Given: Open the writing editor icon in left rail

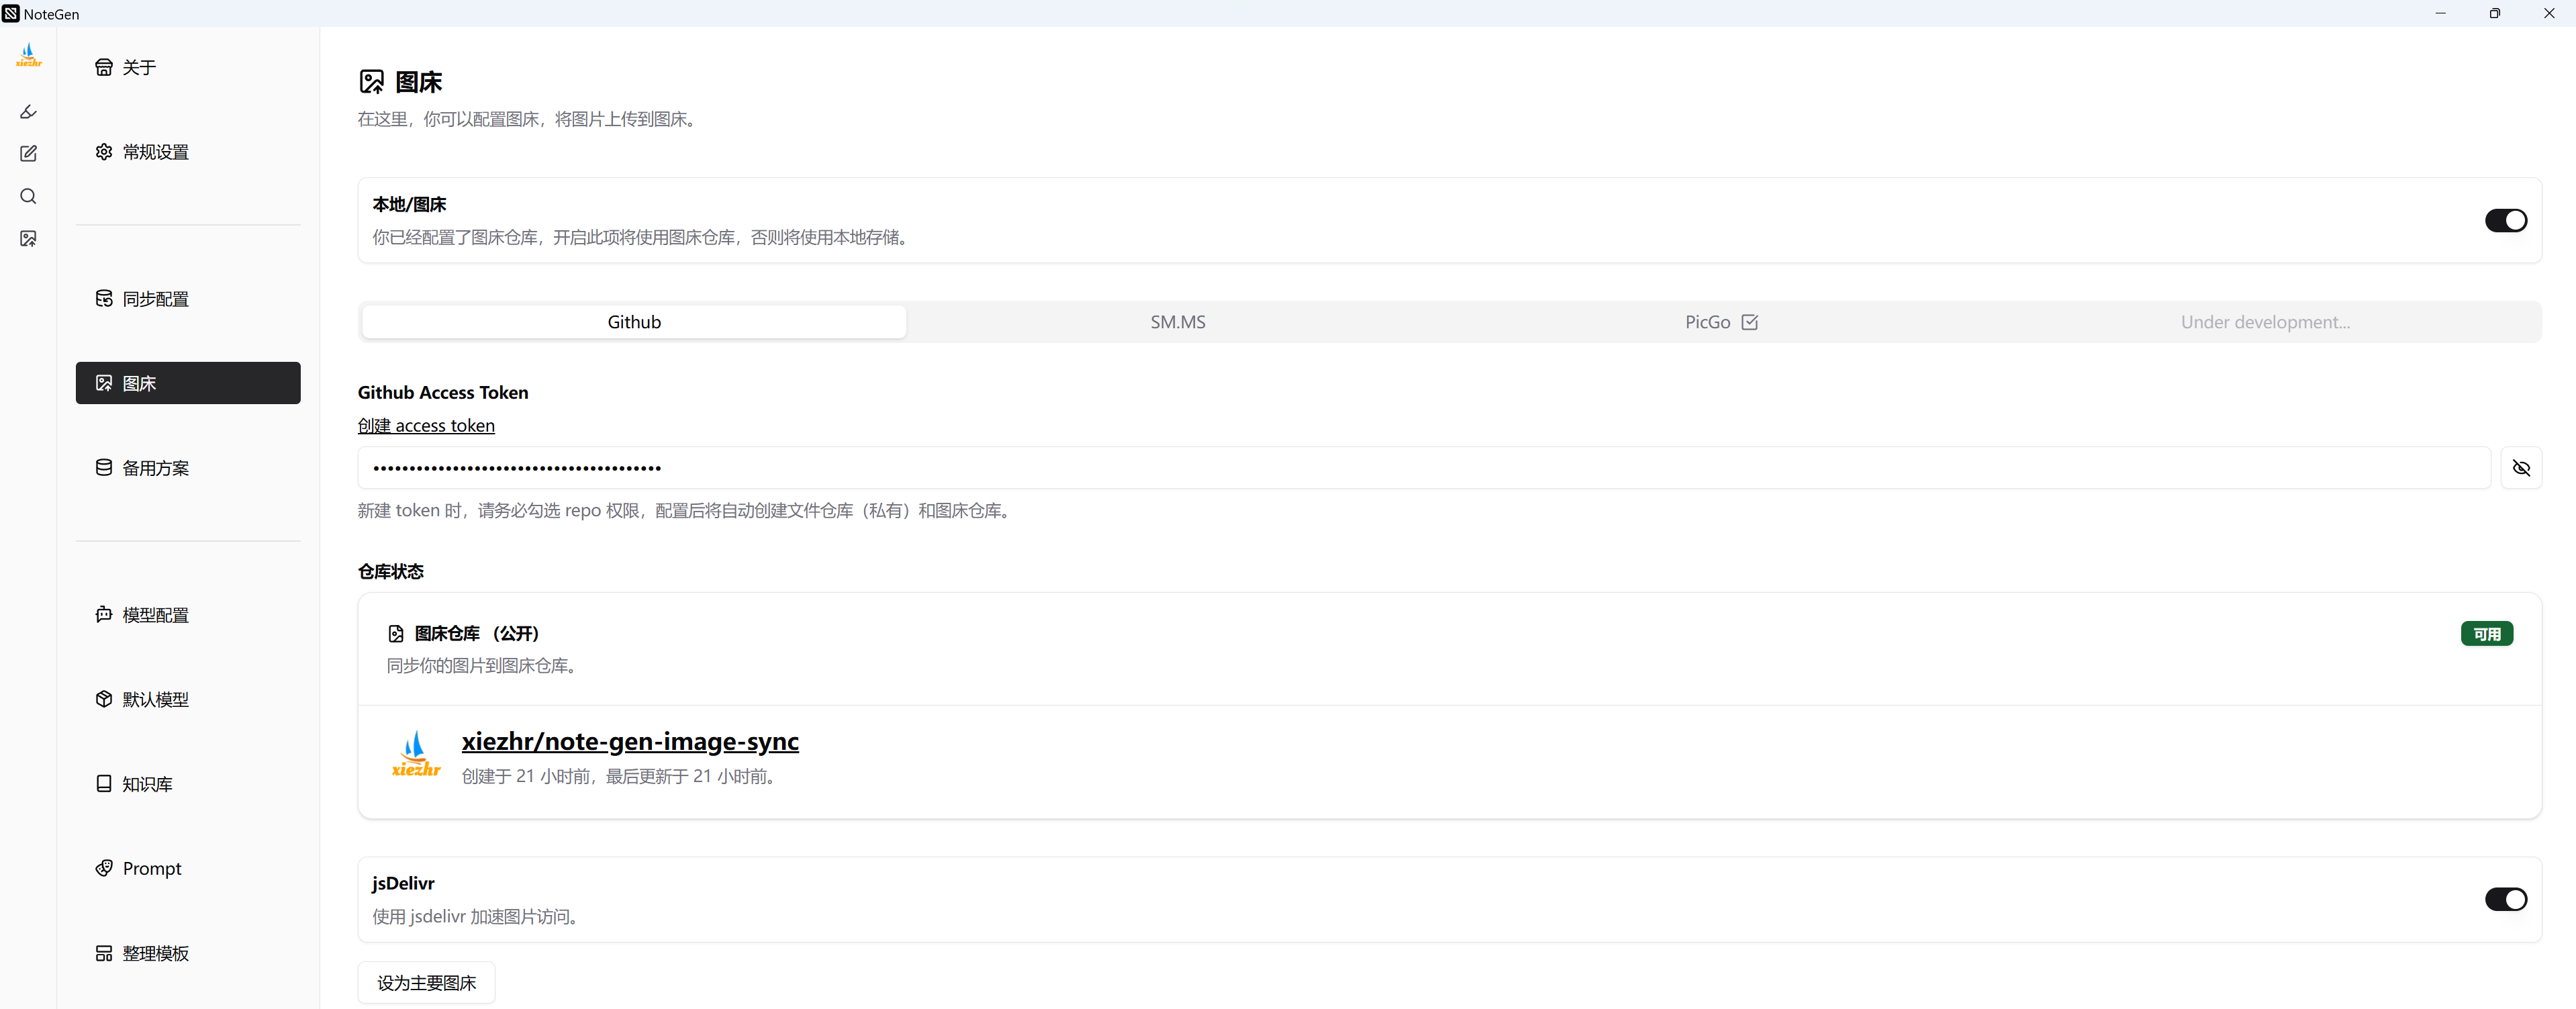Looking at the screenshot, I should point(28,154).
